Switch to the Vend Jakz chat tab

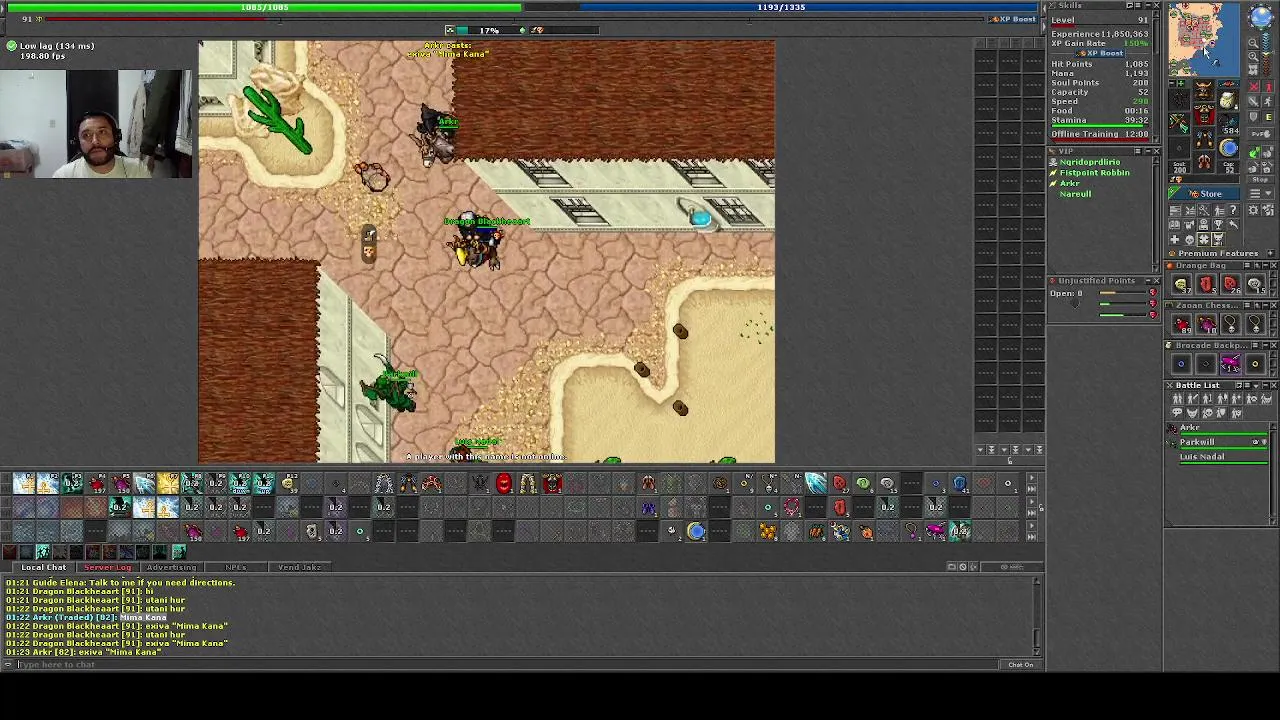(300, 567)
